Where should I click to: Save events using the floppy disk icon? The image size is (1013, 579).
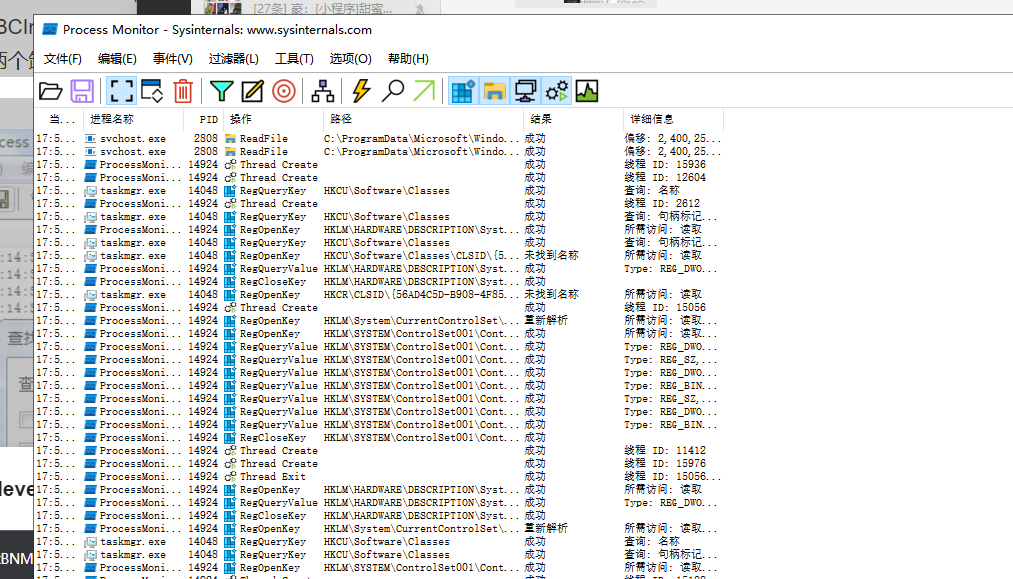point(82,91)
